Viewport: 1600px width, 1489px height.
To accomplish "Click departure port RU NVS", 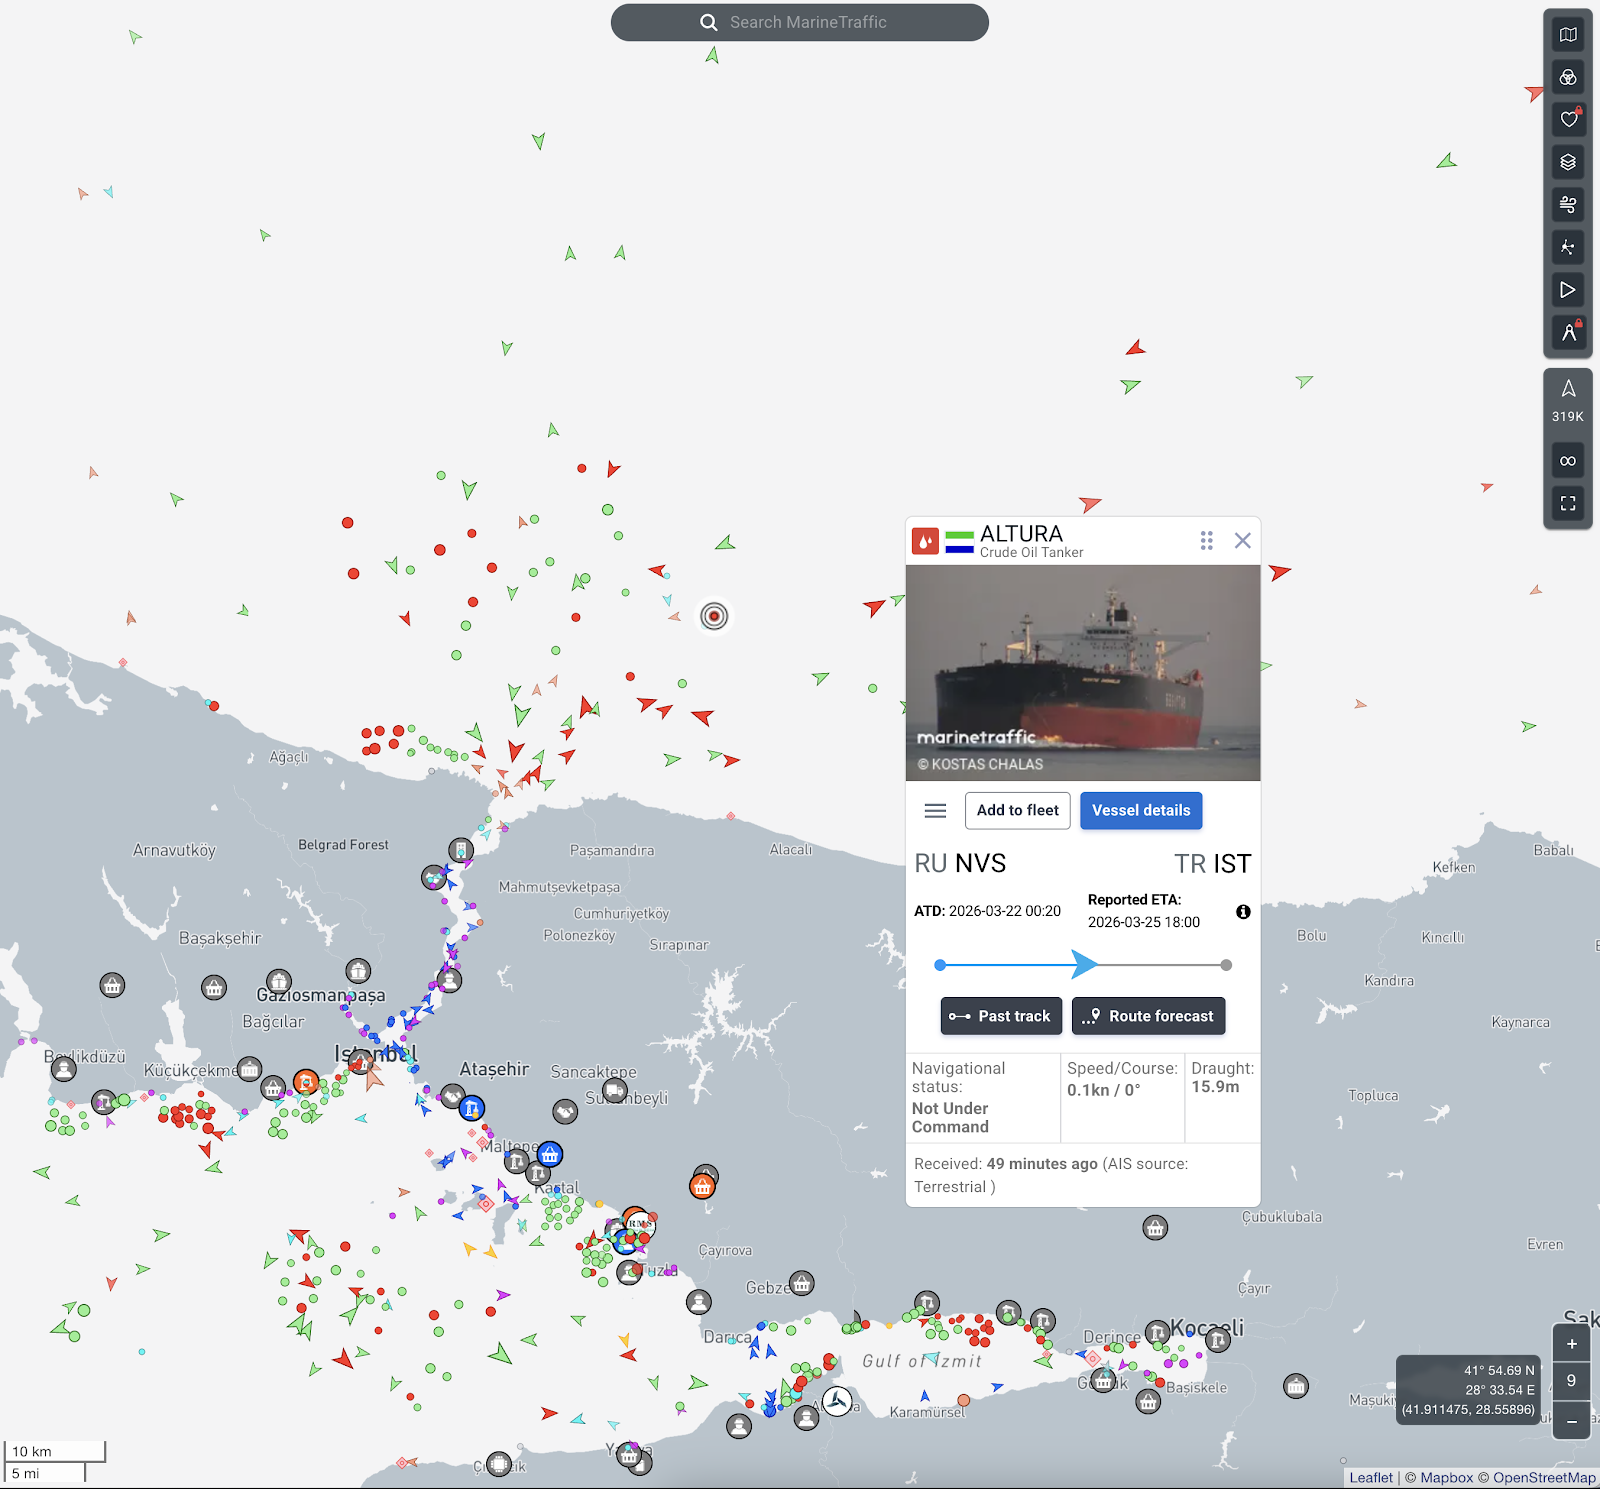I will [960, 863].
